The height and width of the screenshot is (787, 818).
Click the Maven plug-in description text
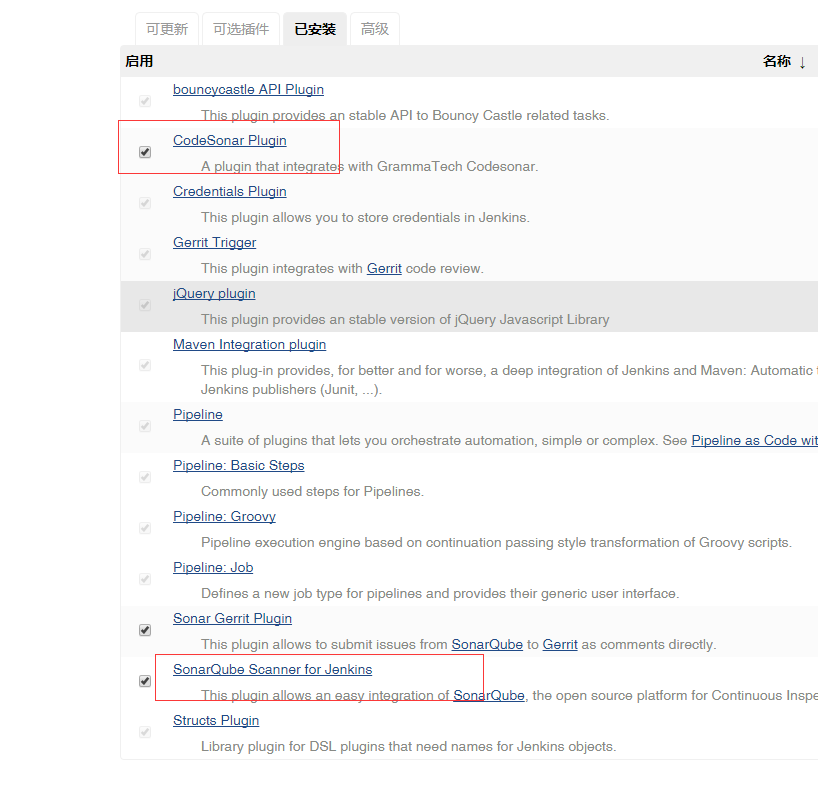point(509,380)
